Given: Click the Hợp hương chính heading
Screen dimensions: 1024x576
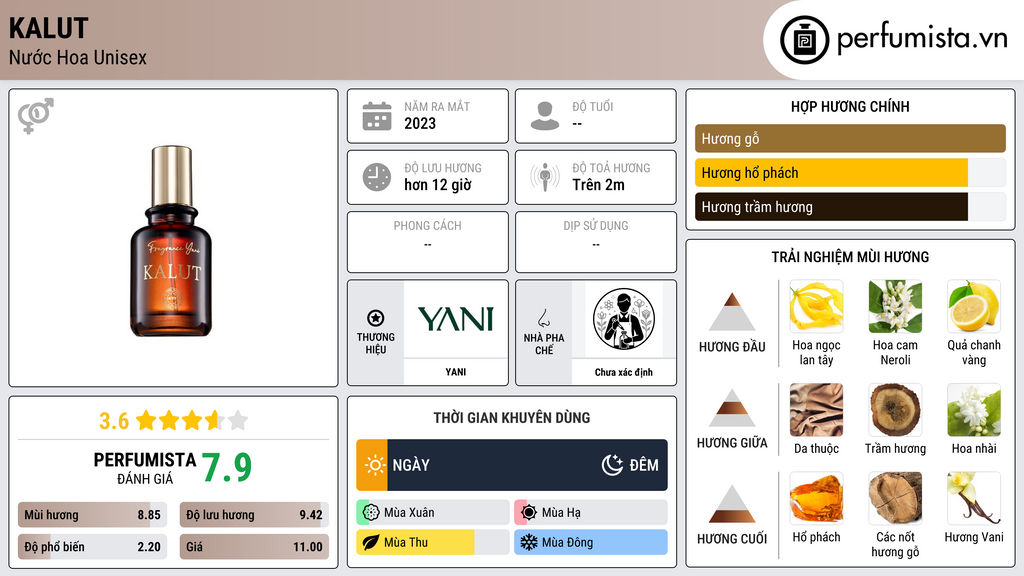Looking at the screenshot, I should [x=850, y=106].
